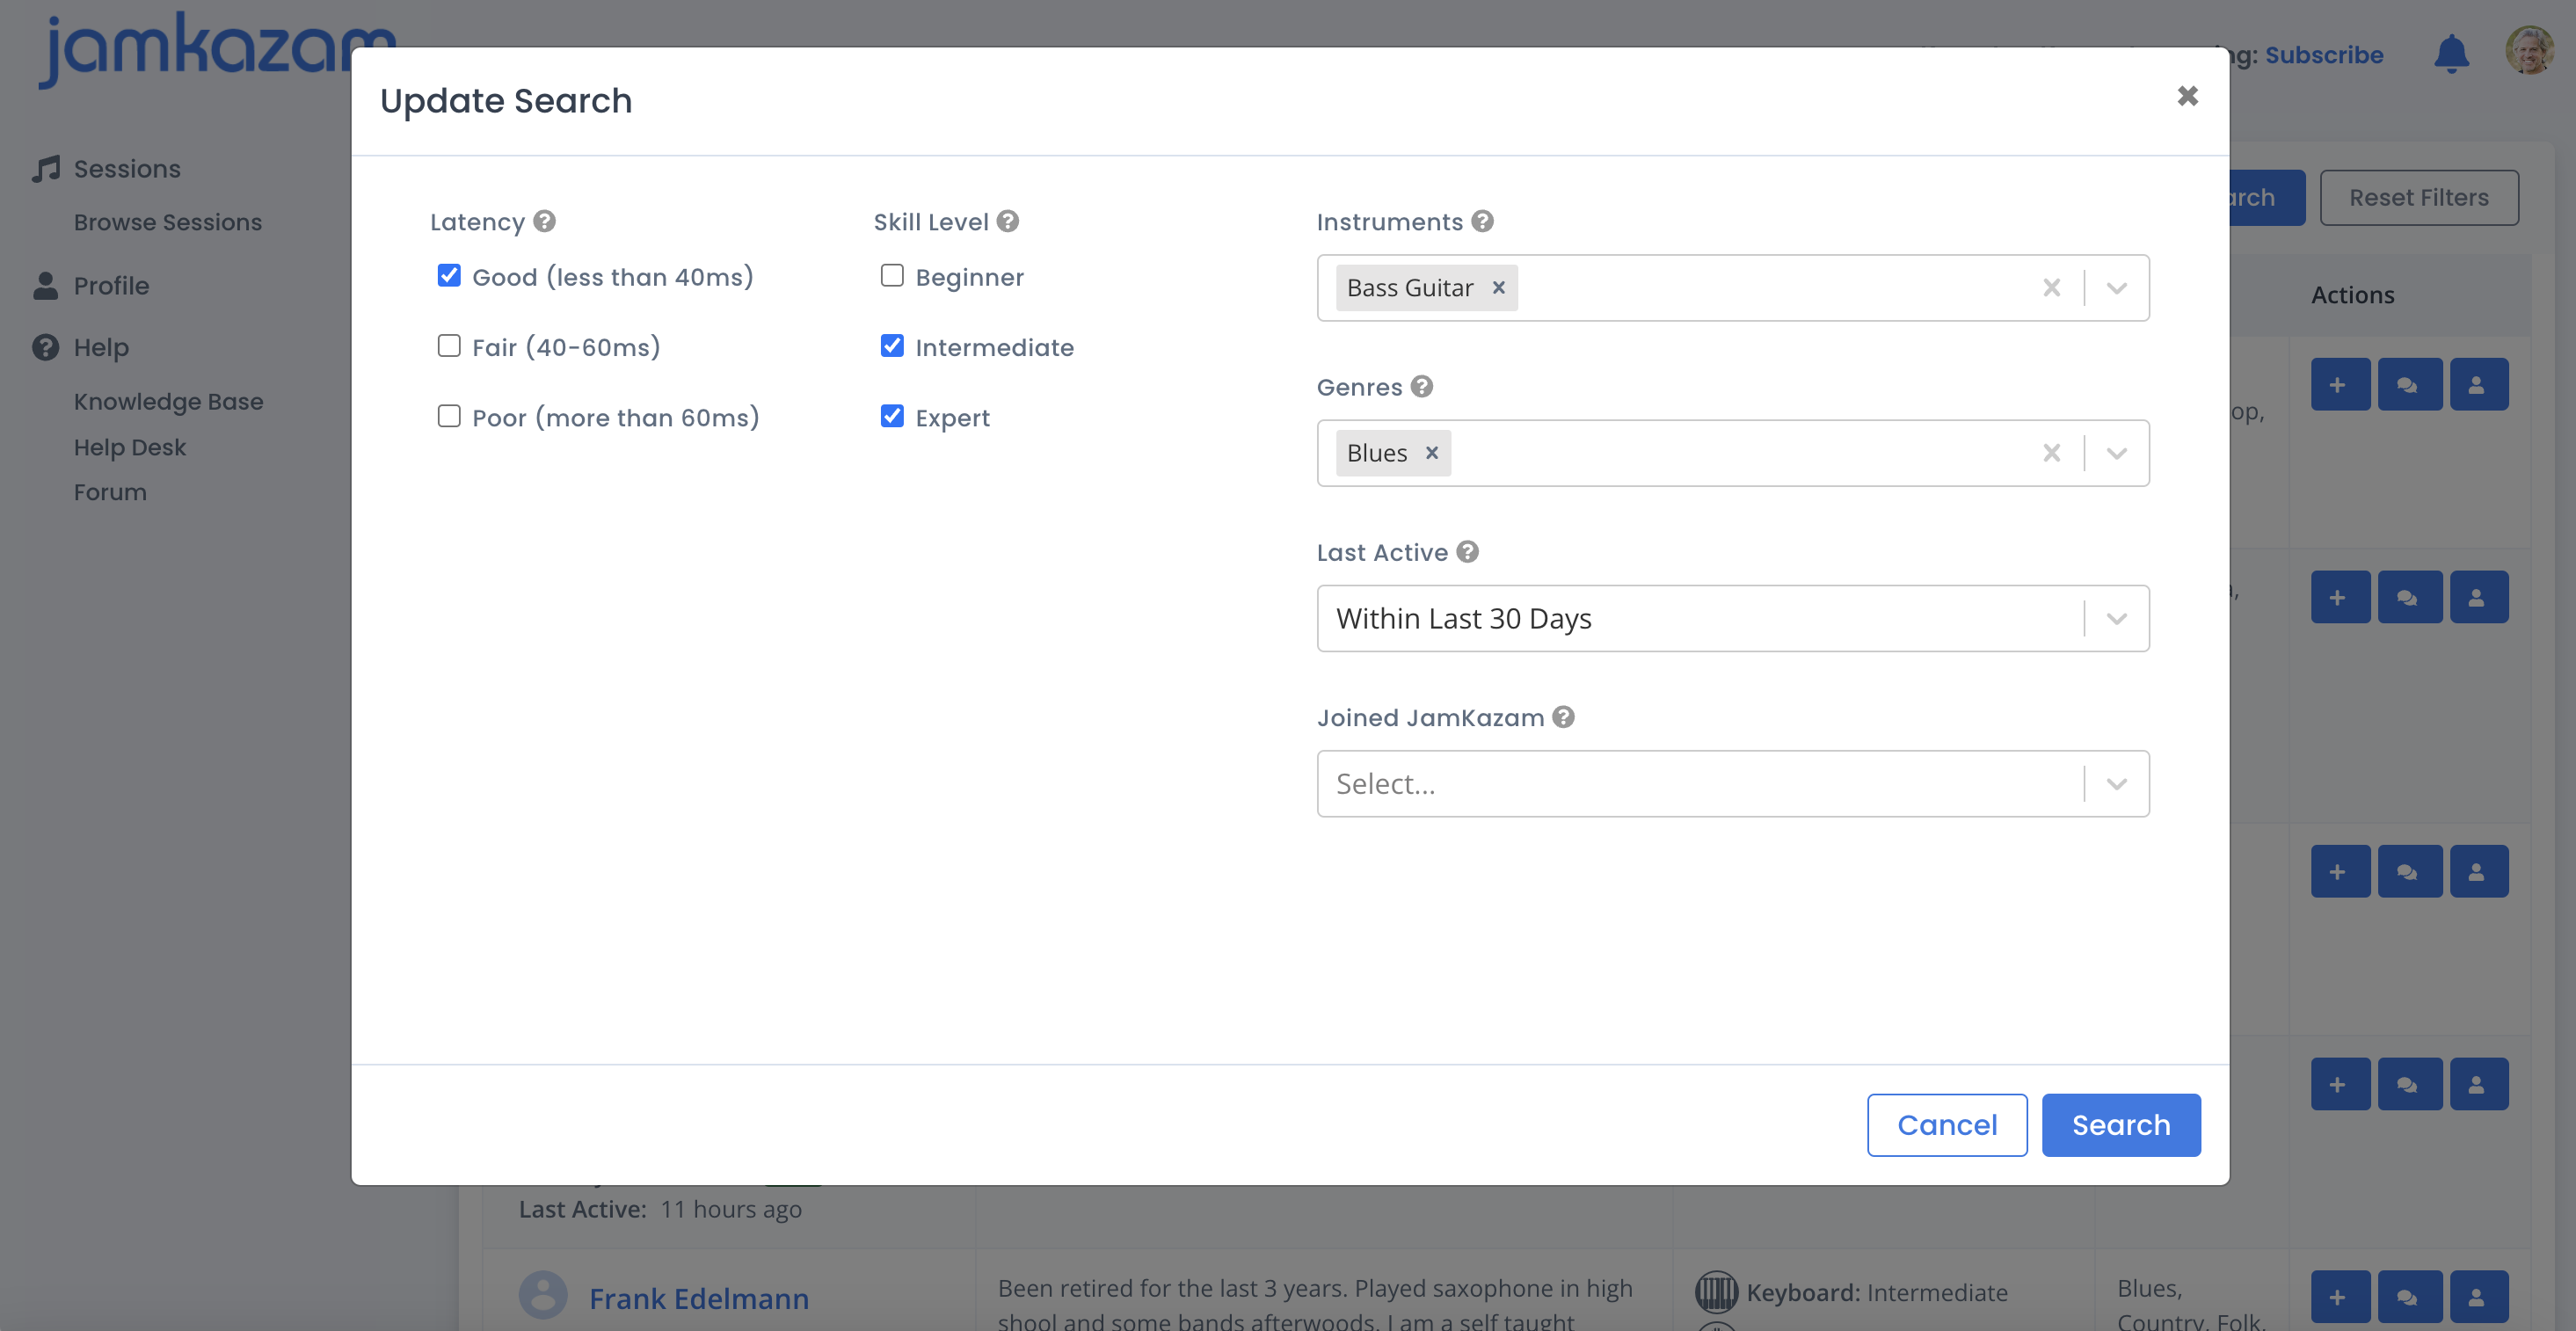2576x1331 pixels.
Task: Click the Cancel button
Action: 1946,1125
